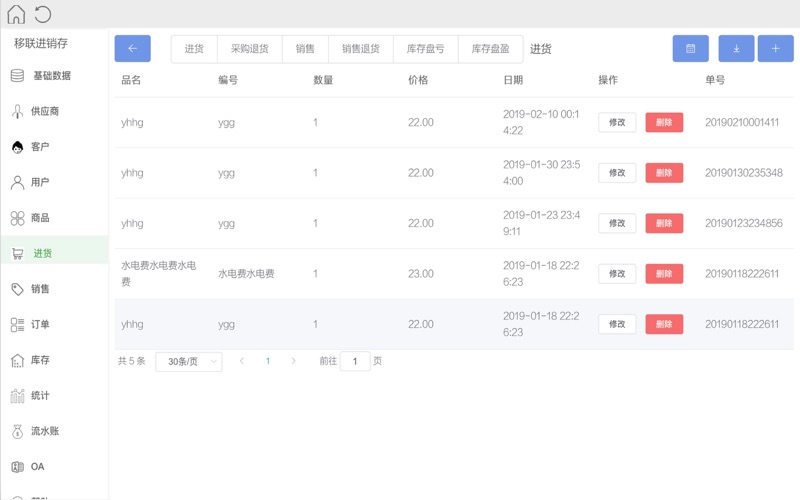Switch to the 采购退货 tab
The width and height of the screenshot is (800, 500).
tap(249, 49)
